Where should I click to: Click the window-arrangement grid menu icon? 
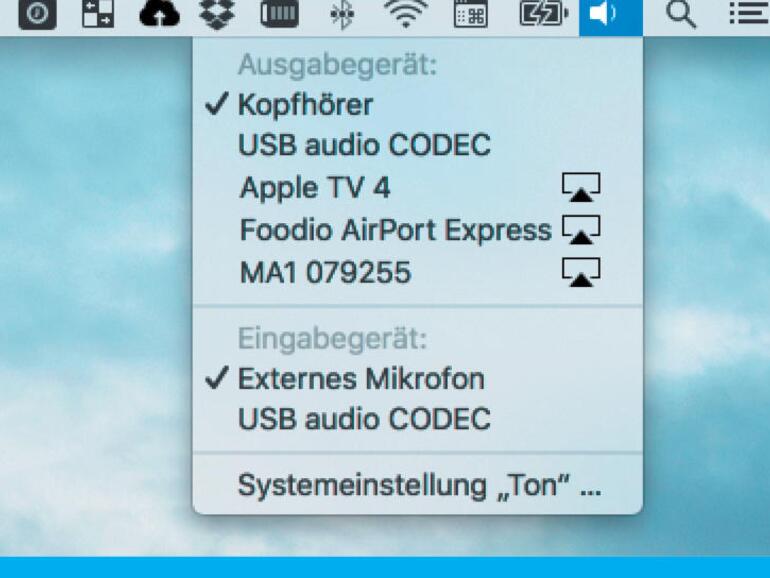click(x=98, y=14)
